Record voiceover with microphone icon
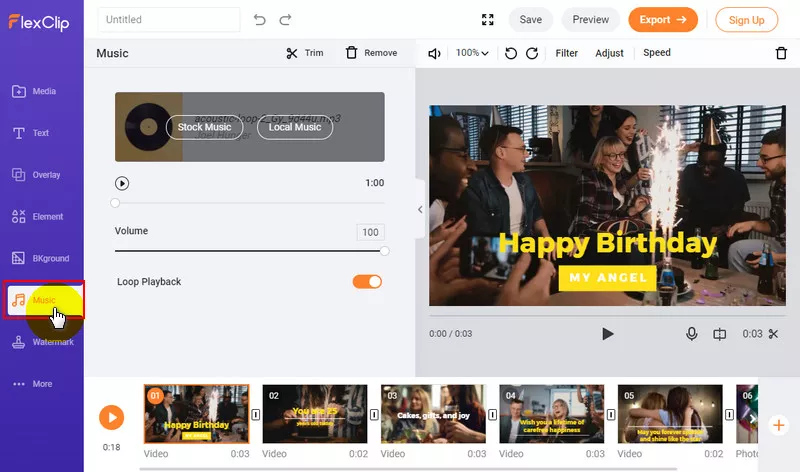Screen dimensions: 800x472 tap(692, 334)
